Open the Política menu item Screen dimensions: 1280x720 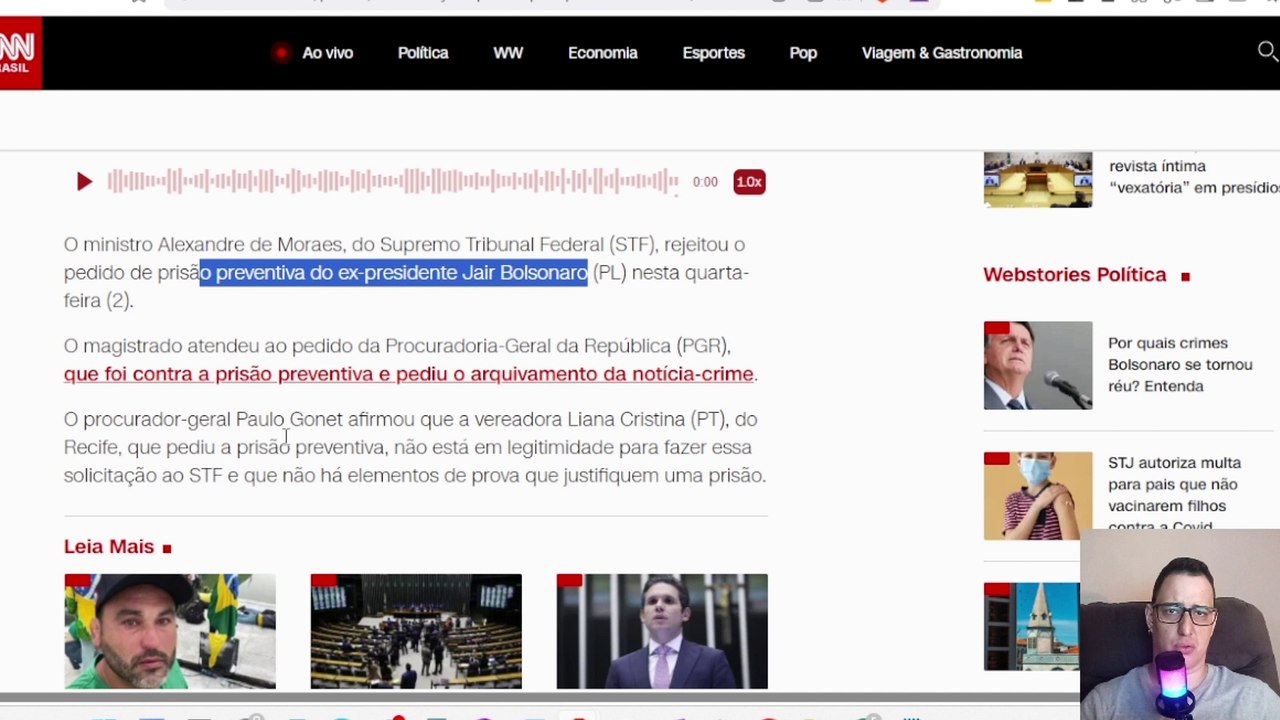tap(423, 53)
